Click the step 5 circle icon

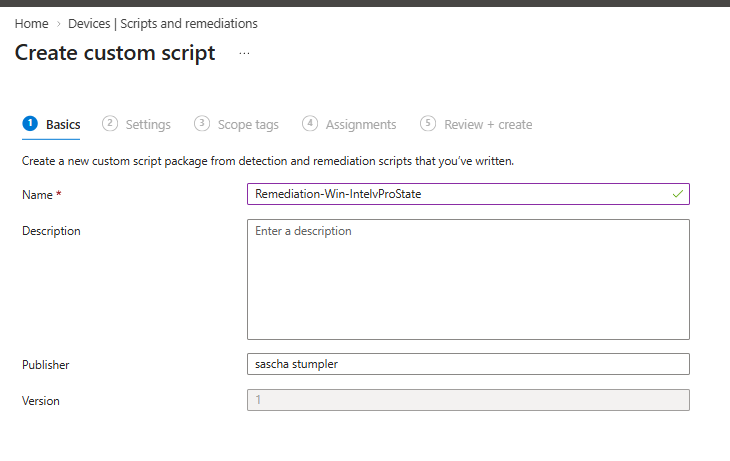point(428,123)
